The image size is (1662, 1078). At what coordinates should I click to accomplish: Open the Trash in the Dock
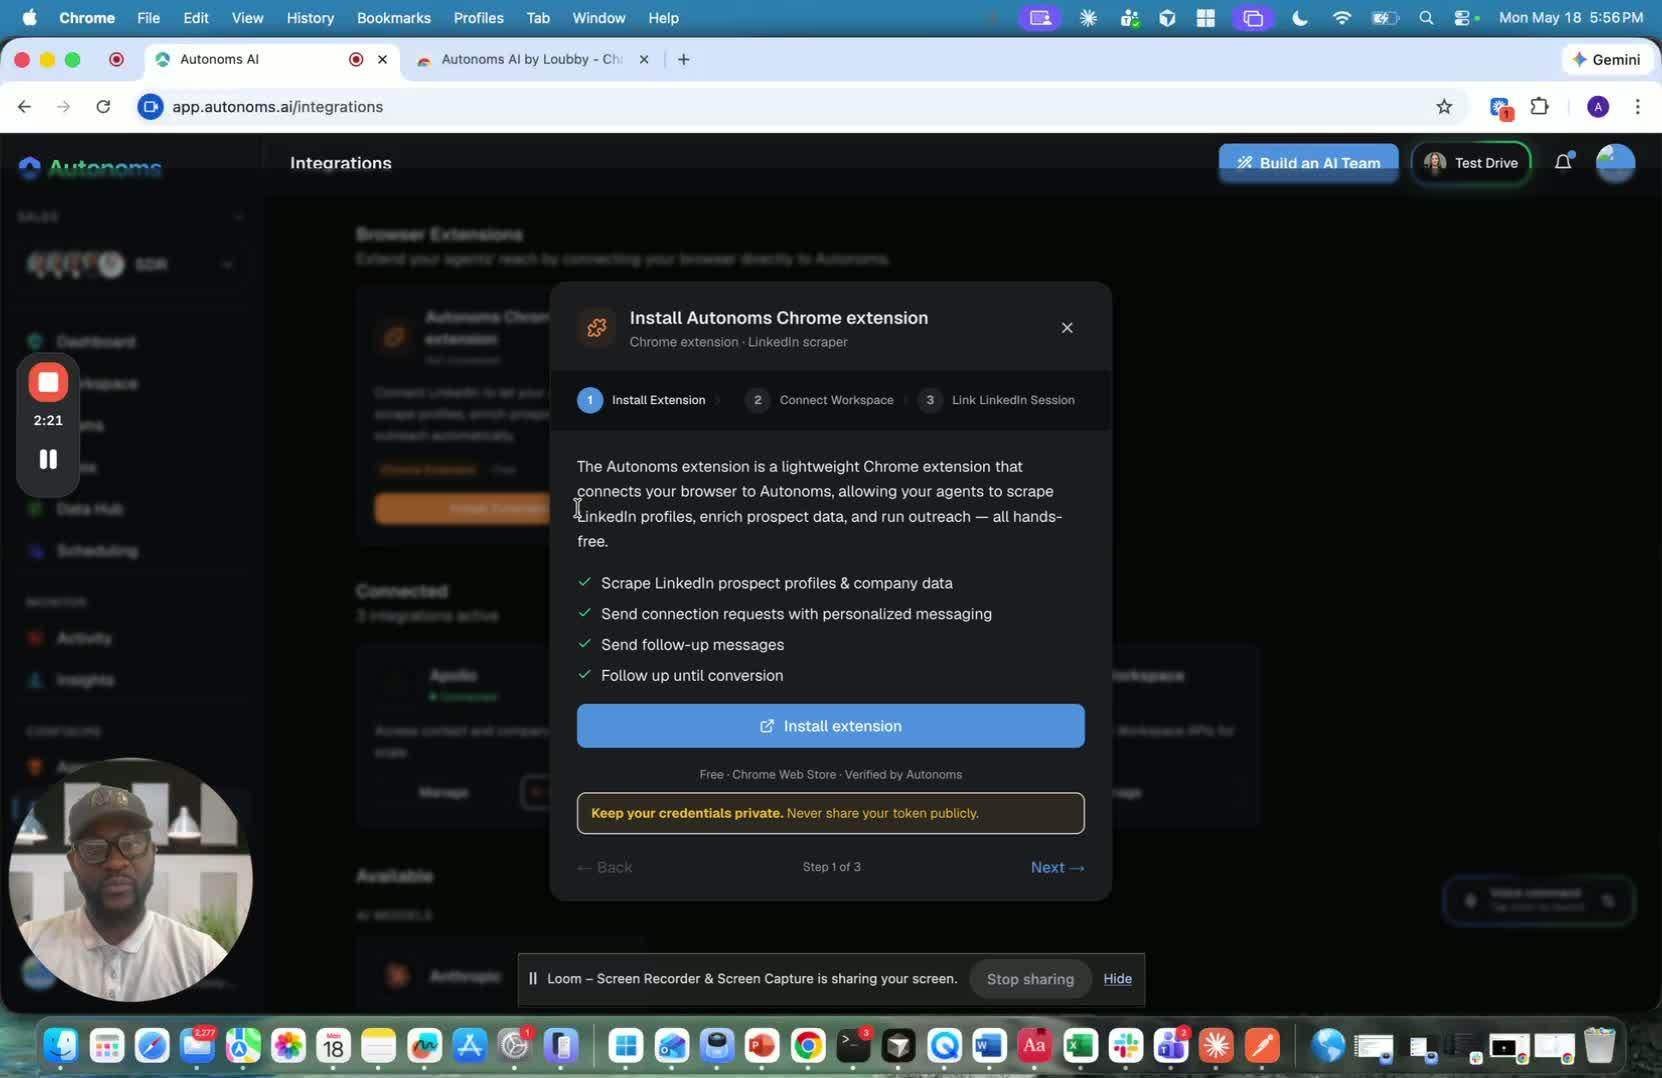(x=1600, y=1046)
